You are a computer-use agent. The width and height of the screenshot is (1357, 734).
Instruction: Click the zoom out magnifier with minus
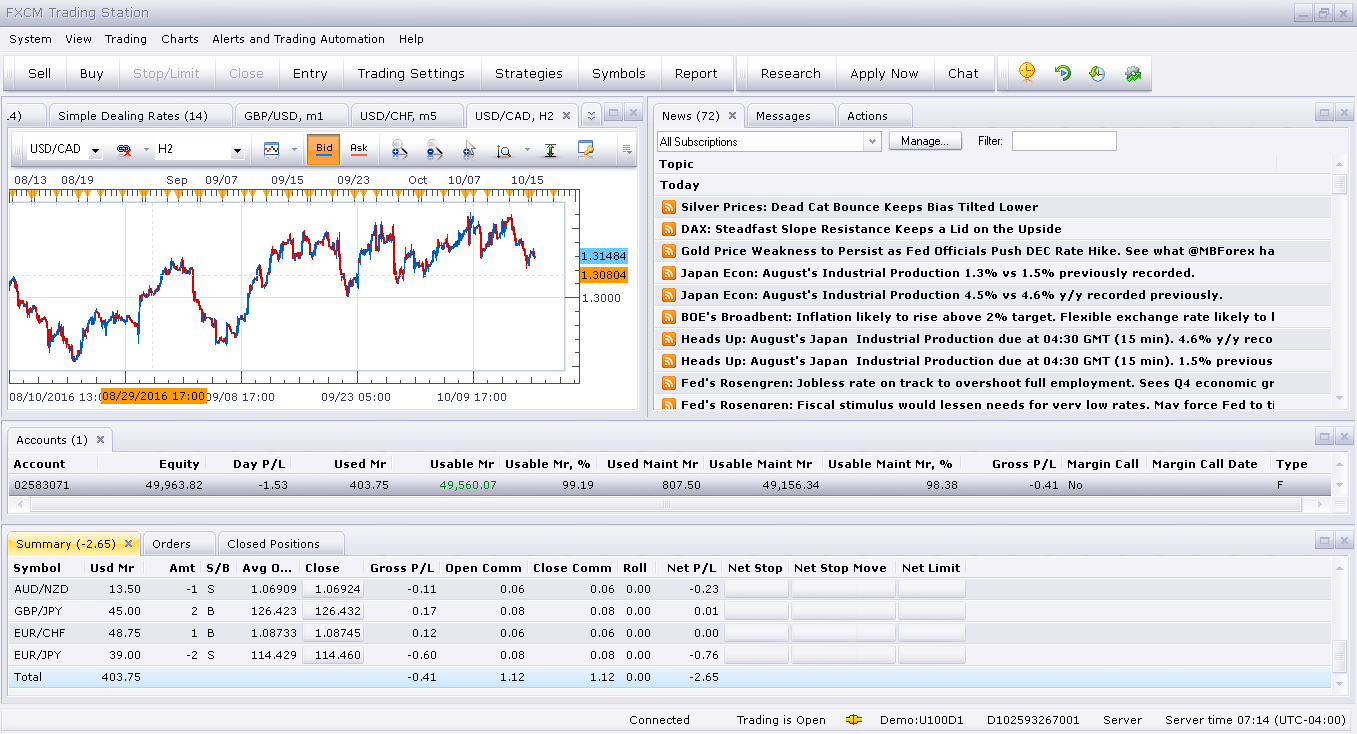point(434,150)
